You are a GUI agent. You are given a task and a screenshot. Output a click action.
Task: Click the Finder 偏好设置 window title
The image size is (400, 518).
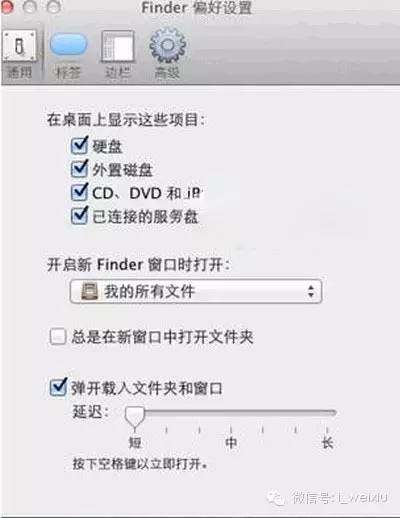tap(196, 8)
